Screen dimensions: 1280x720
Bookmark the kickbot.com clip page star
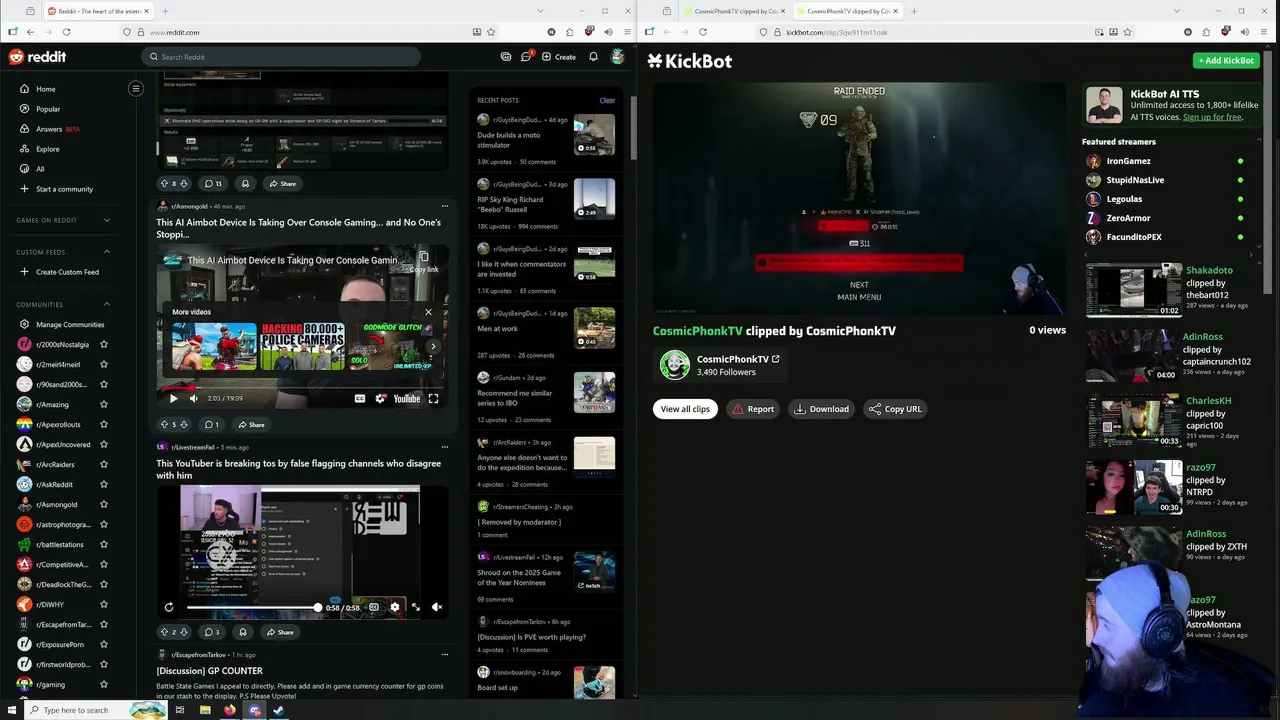[1128, 32]
